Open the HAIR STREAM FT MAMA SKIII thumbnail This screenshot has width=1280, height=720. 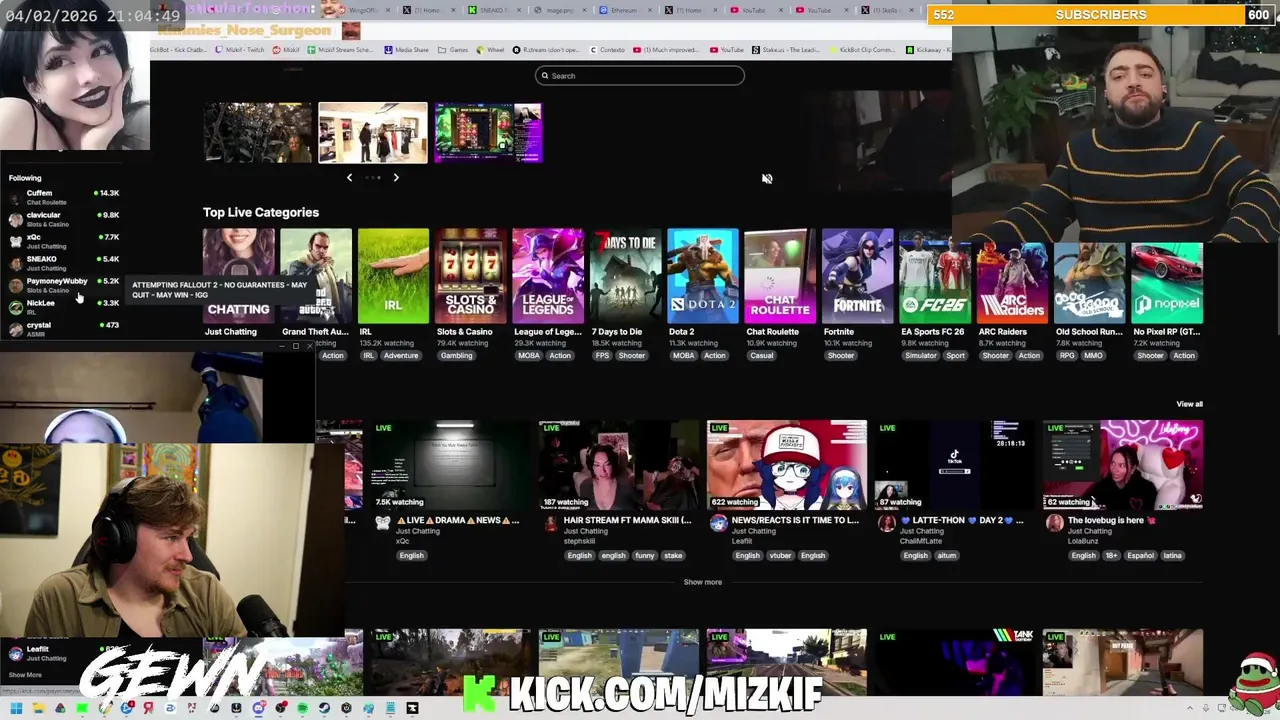(618, 465)
